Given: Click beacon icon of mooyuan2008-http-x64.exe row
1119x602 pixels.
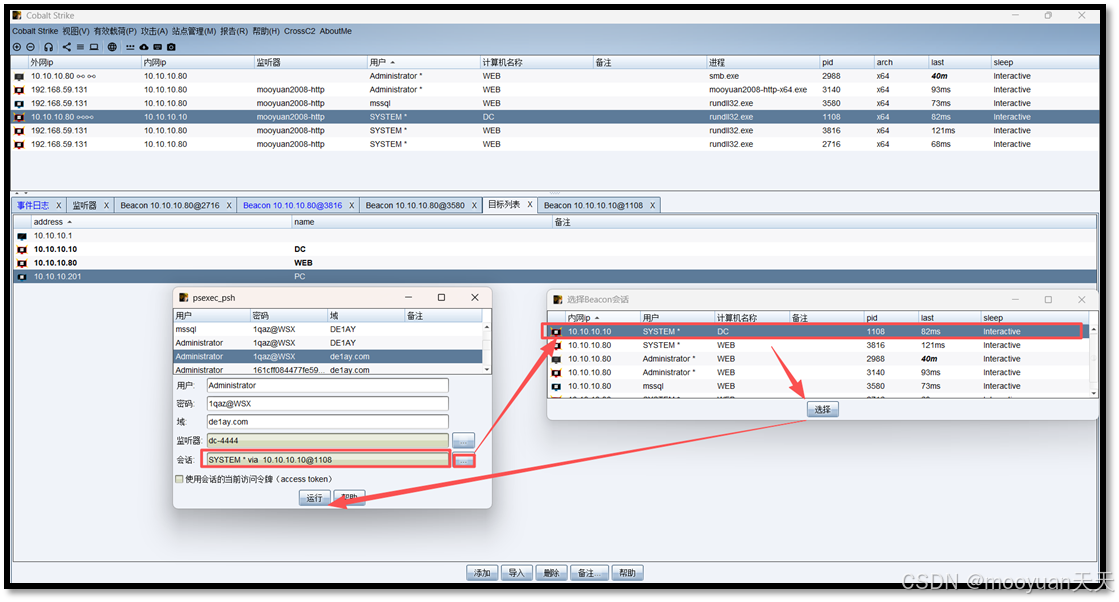Looking at the screenshot, I should coord(19,90).
